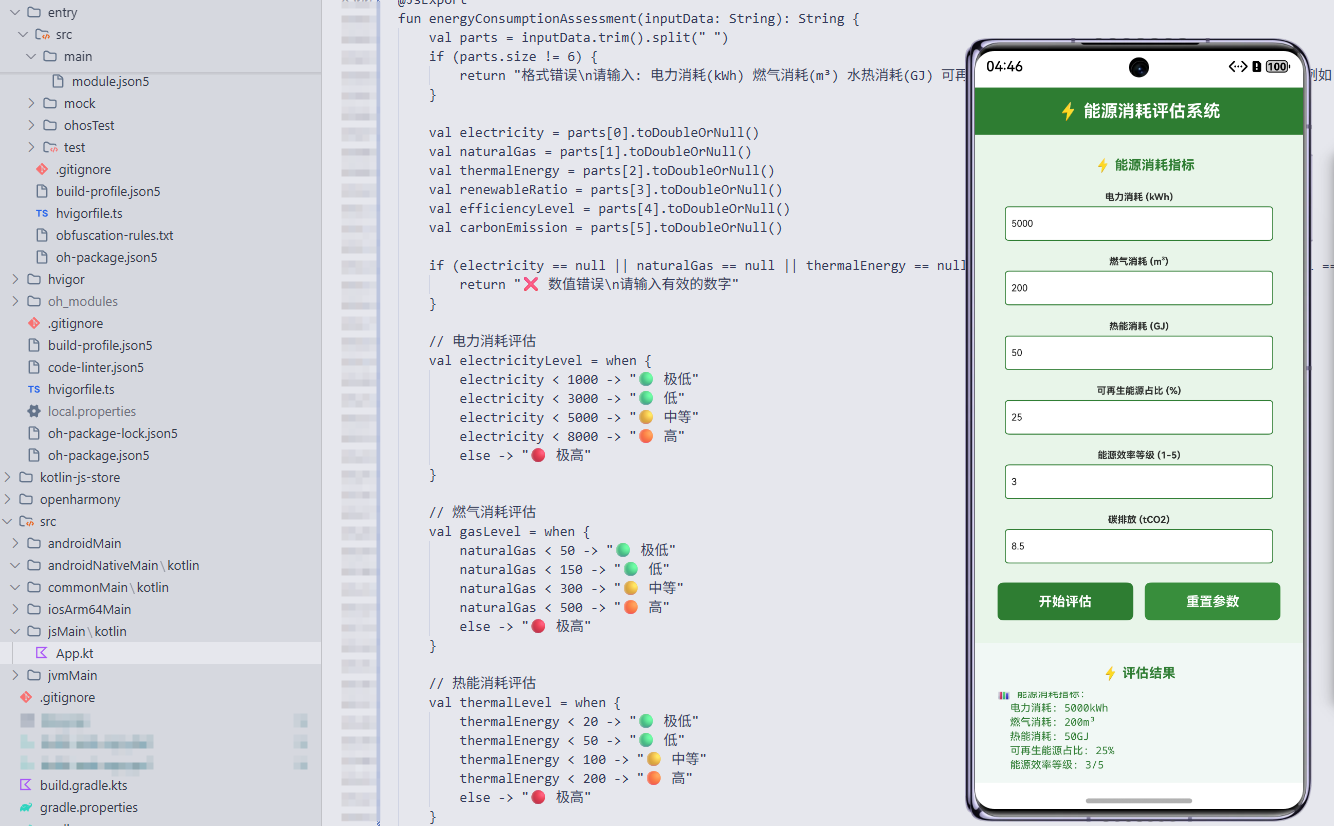Image resolution: width=1334 pixels, height=826 pixels.
Task: Collapse the src folder under entry
Action: pos(24,35)
